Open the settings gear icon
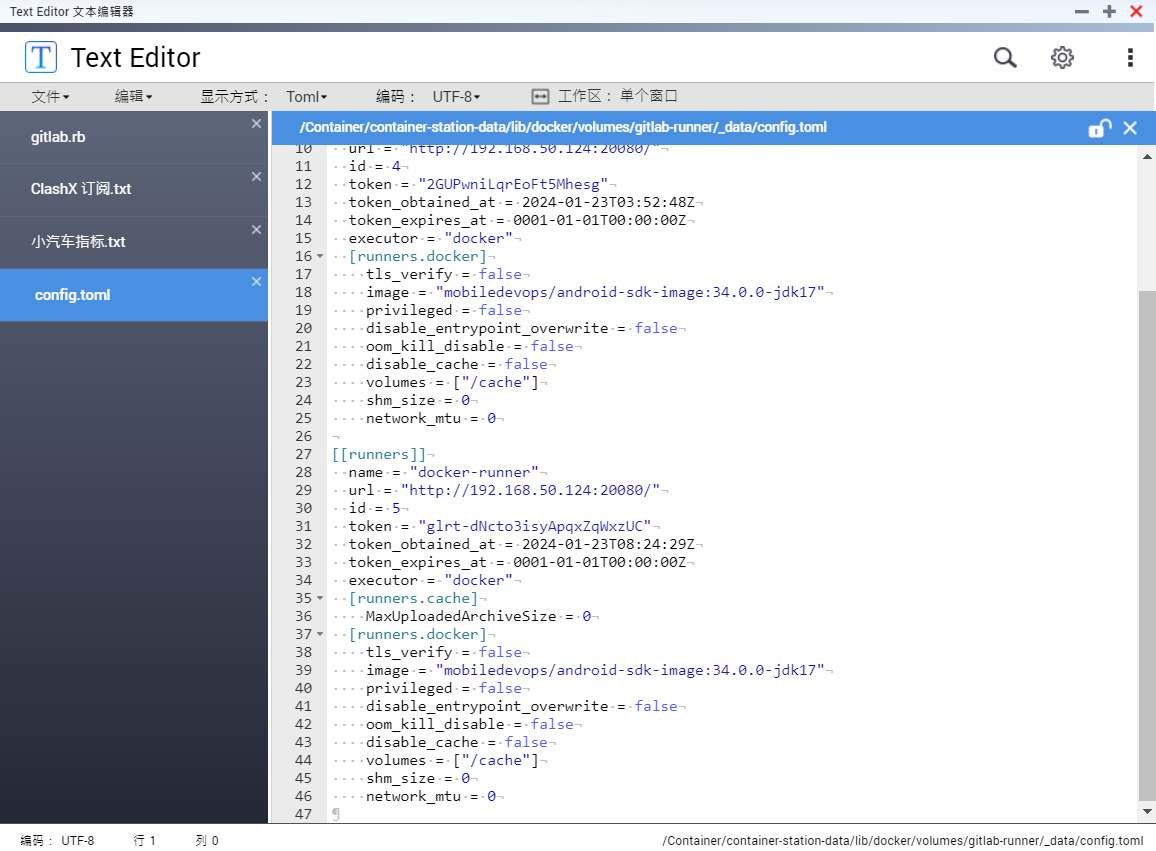This screenshot has width=1156, height=851. tap(1062, 58)
